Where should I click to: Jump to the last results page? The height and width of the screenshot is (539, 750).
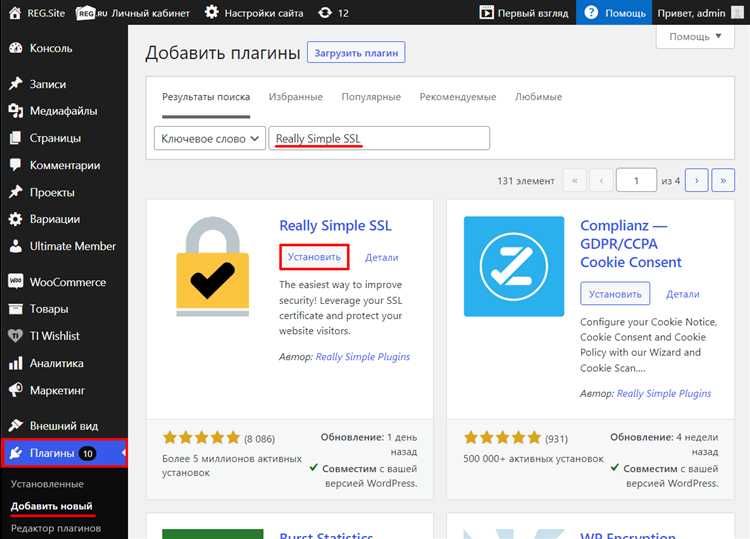coord(723,180)
